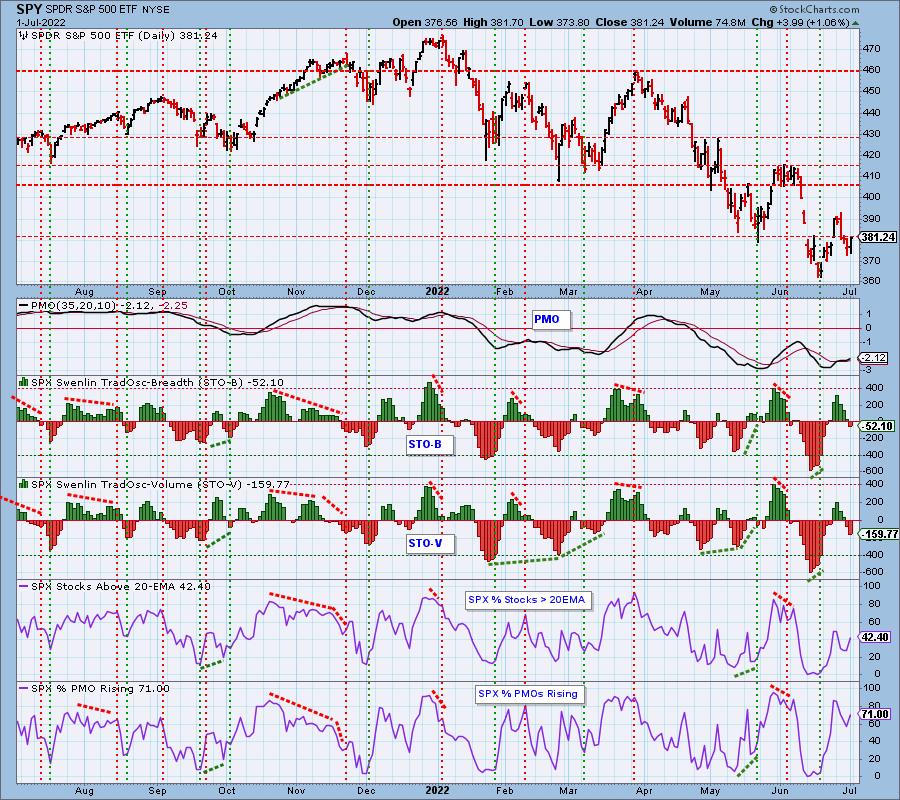Click the 'SPX % Stocks > 20EMA' annotation box
The width and height of the screenshot is (900, 800).
[x=527, y=600]
